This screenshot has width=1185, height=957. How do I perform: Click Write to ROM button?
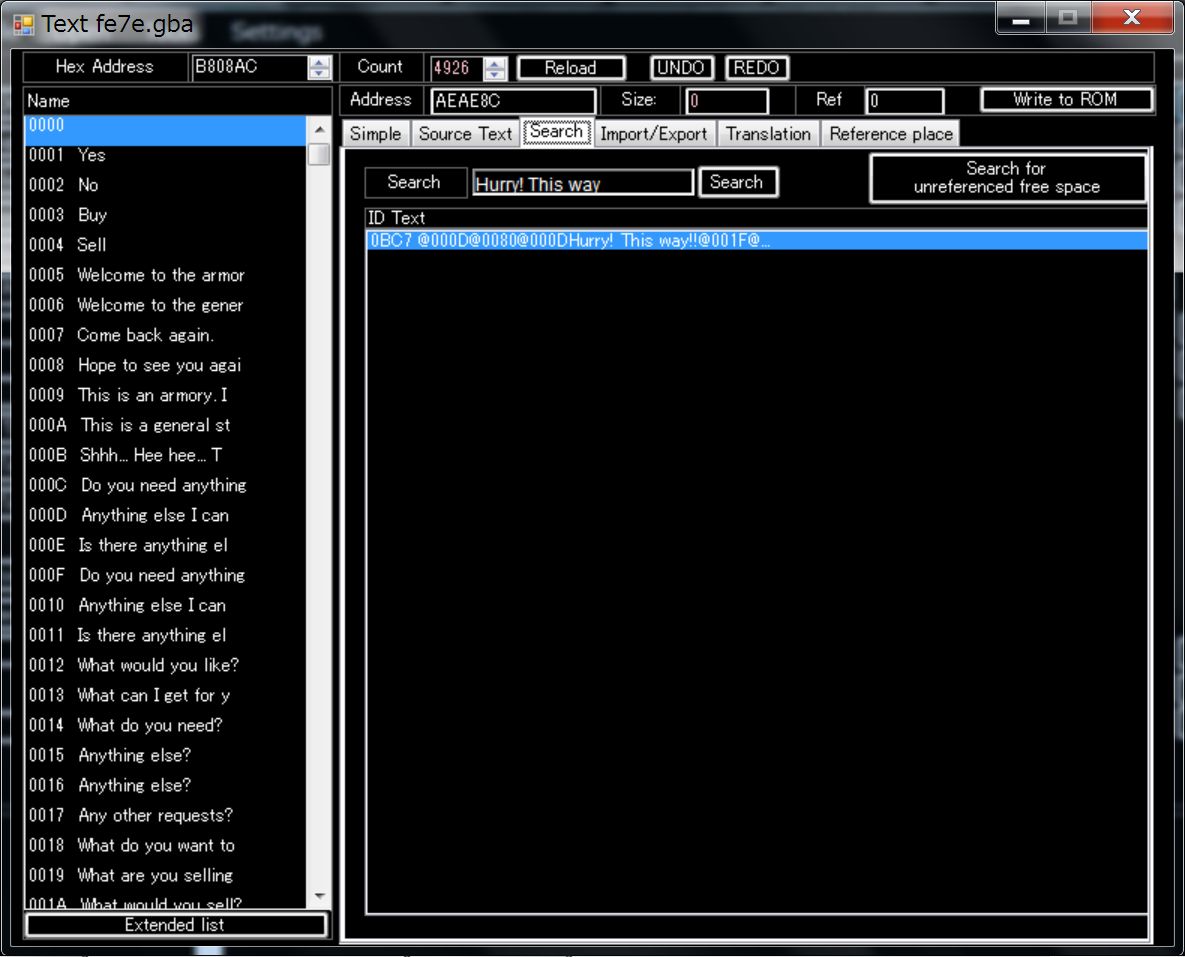coord(1066,100)
